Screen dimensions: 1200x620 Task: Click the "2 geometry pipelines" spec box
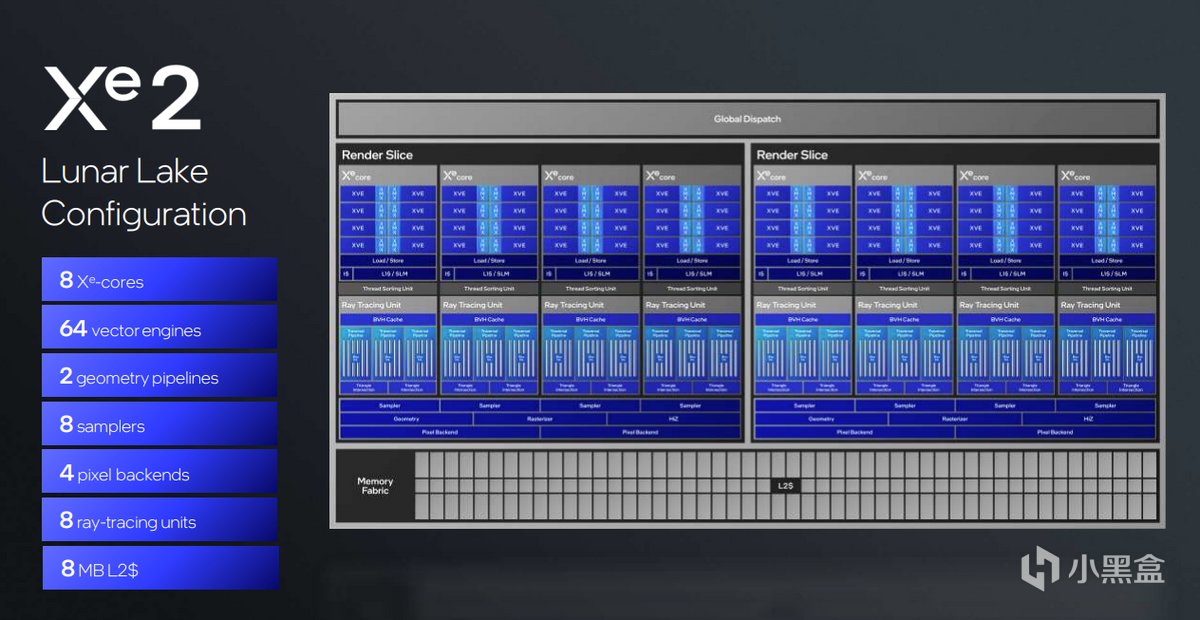point(159,376)
